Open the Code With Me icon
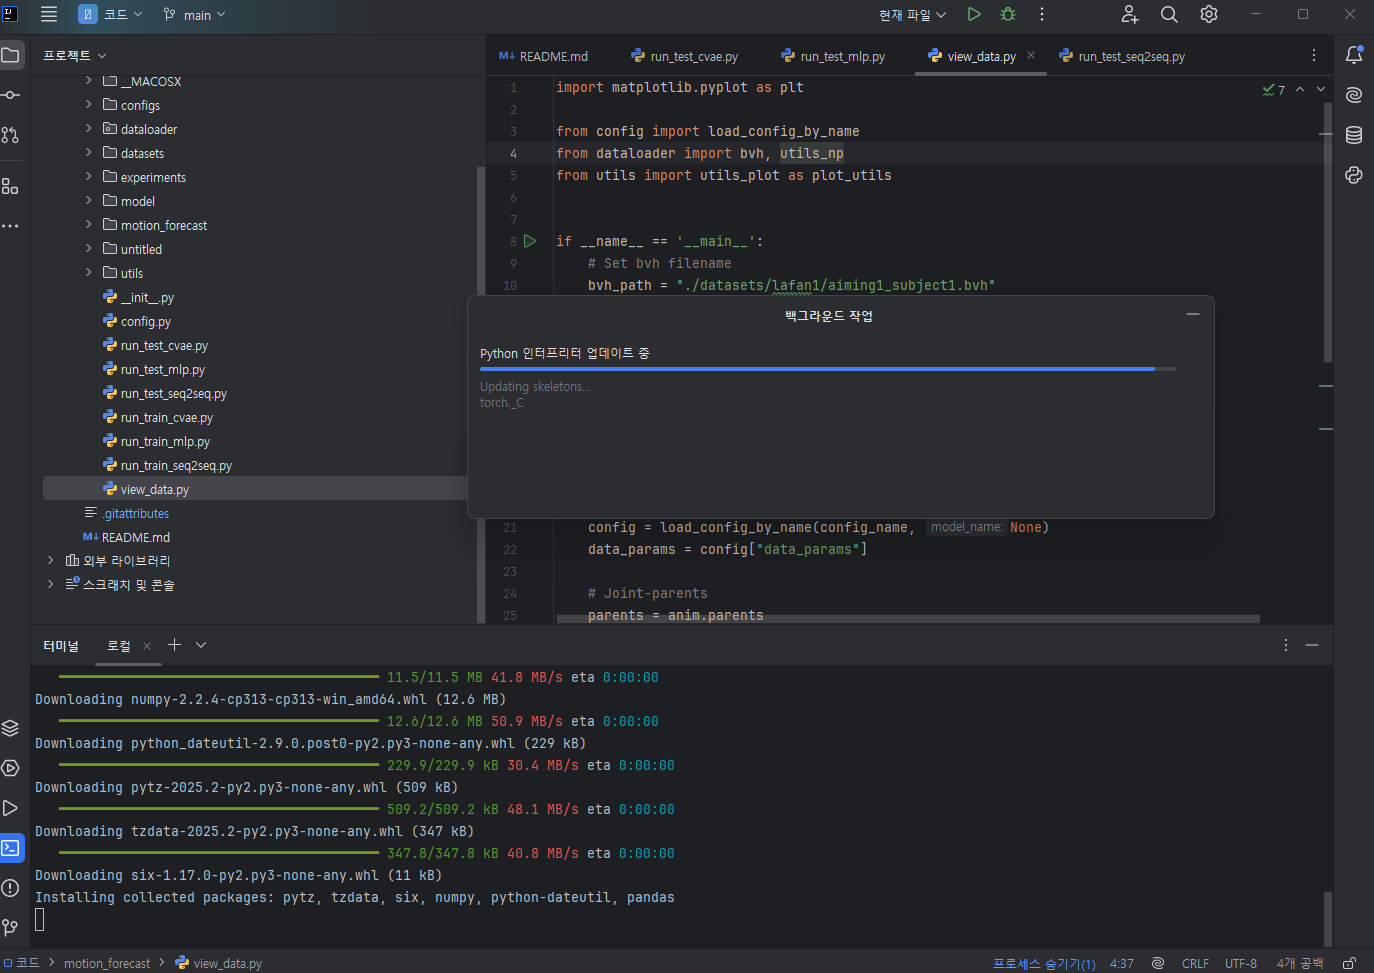1374x973 pixels. coord(1130,14)
